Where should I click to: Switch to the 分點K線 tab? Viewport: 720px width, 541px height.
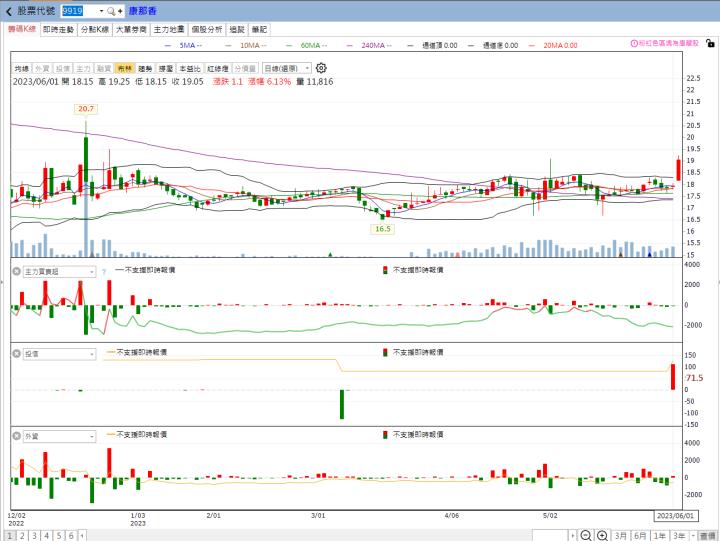pyautogui.click(x=95, y=29)
